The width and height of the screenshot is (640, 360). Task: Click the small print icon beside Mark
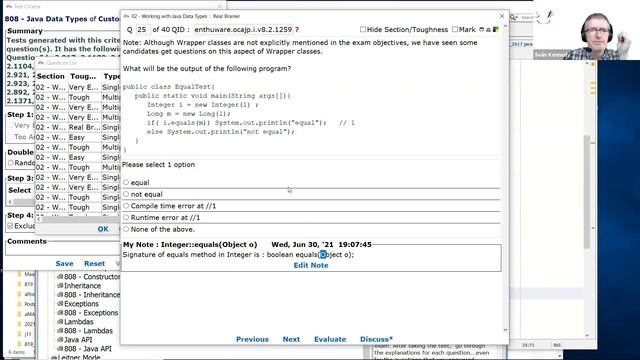tap(488, 29)
